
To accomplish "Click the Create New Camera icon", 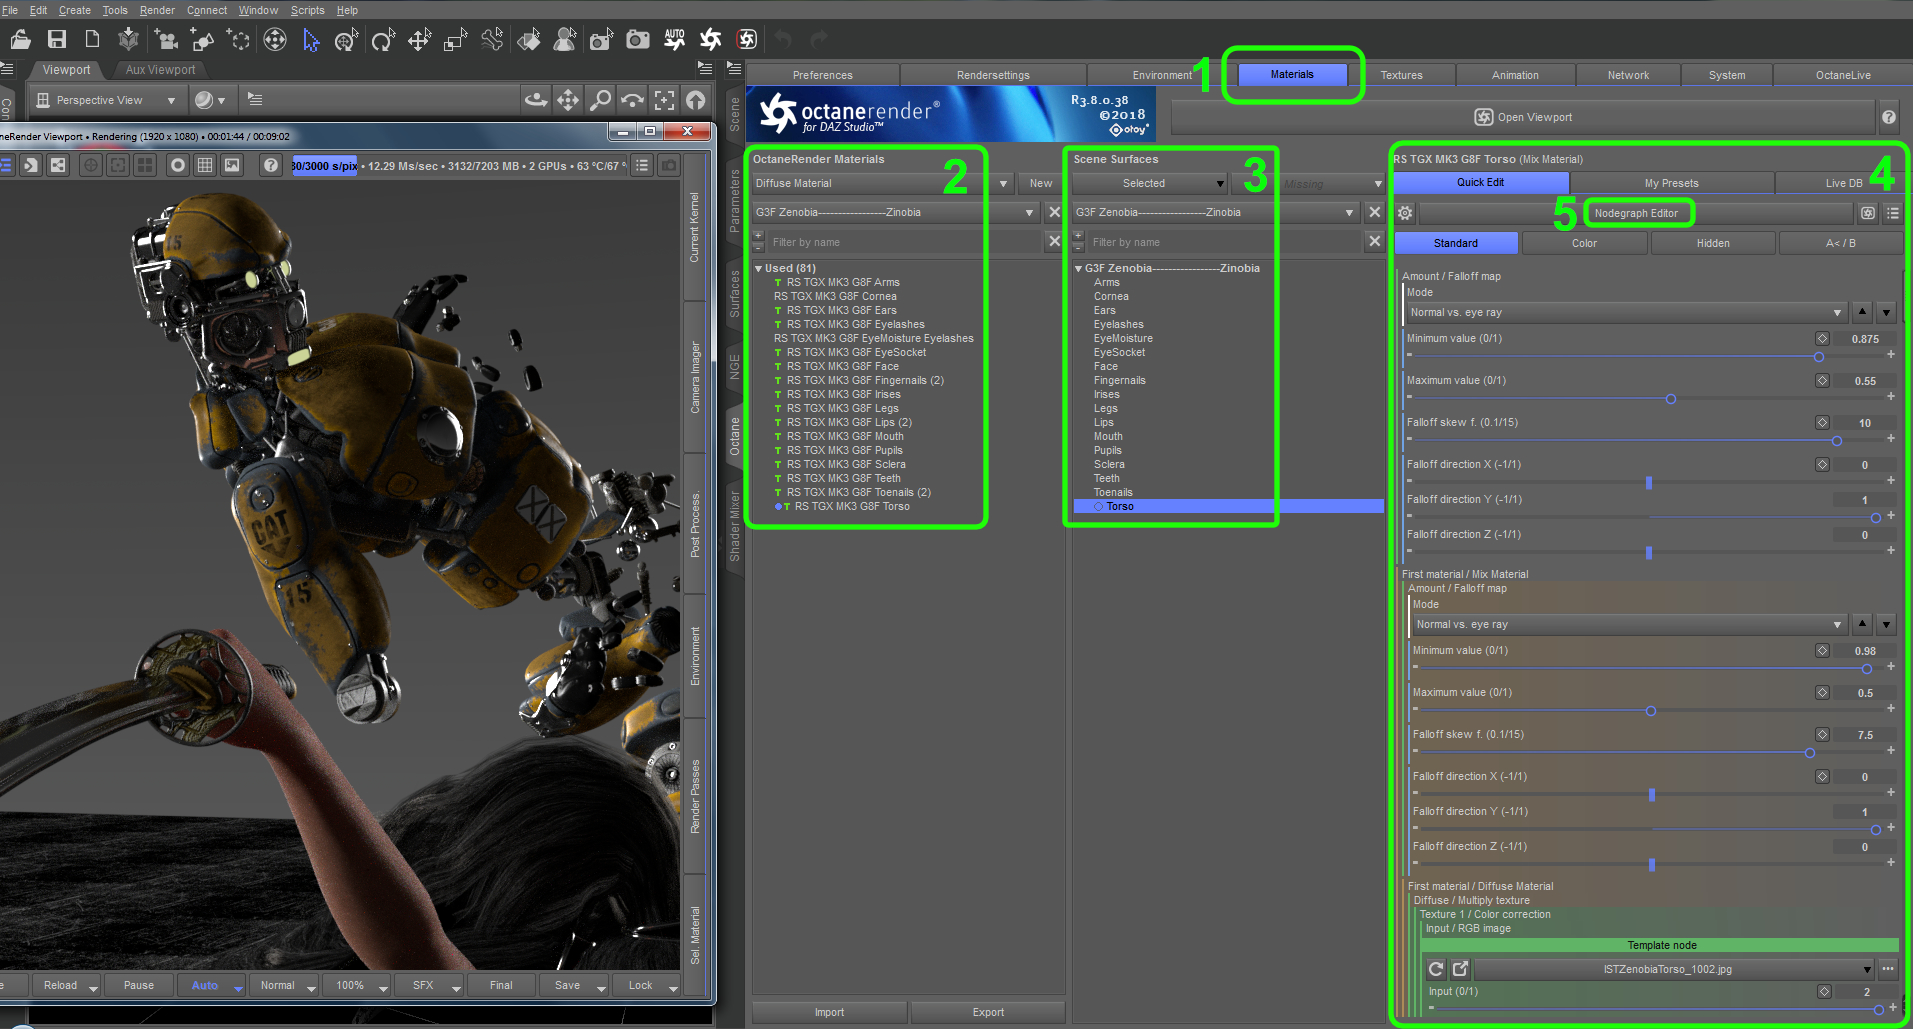I will tap(165, 39).
